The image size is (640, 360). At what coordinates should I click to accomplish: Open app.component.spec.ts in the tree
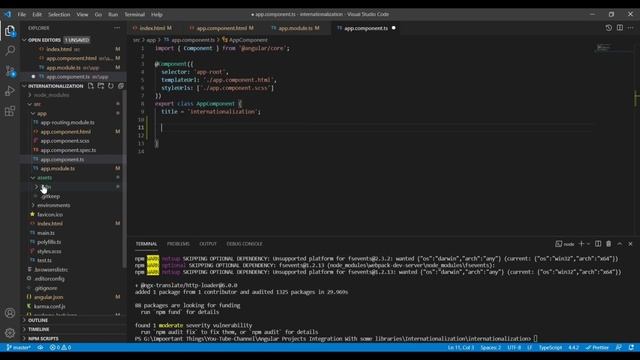[68, 150]
